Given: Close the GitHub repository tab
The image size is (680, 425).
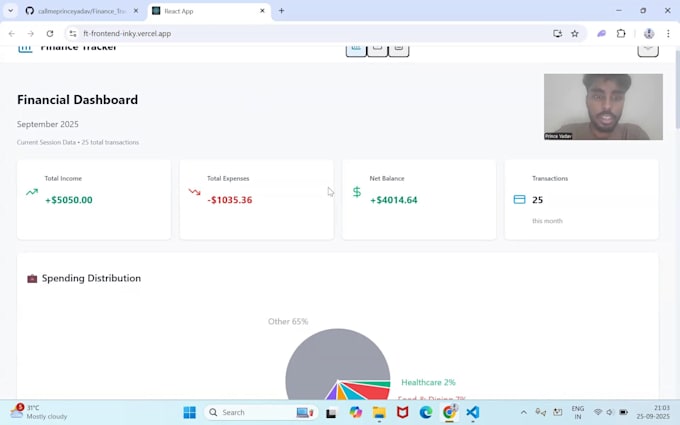Looking at the screenshot, I should (x=136, y=11).
